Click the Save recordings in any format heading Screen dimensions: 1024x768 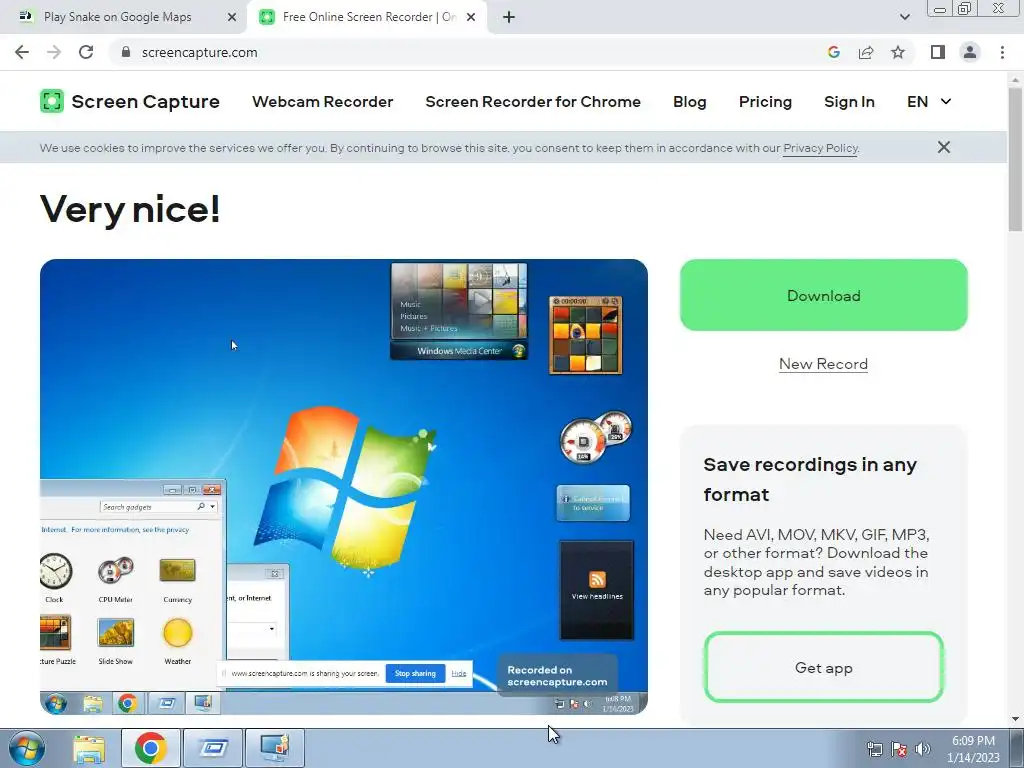(x=810, y=479)
